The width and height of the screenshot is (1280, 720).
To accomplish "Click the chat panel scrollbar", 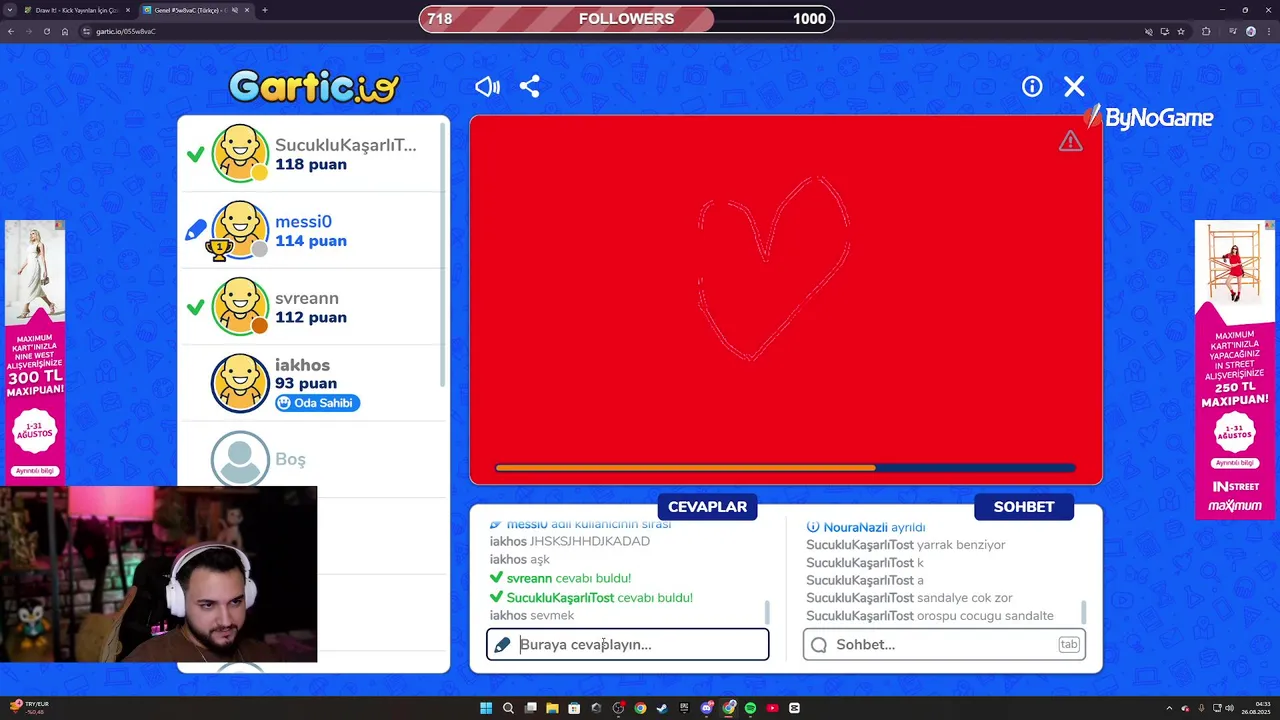I will [1084, 612].
